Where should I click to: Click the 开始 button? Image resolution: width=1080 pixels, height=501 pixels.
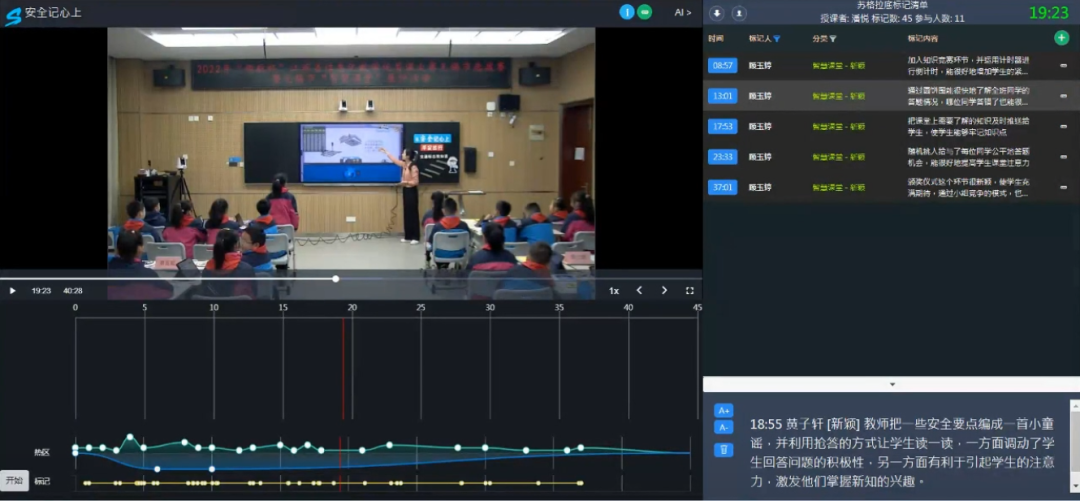(14, 480)
